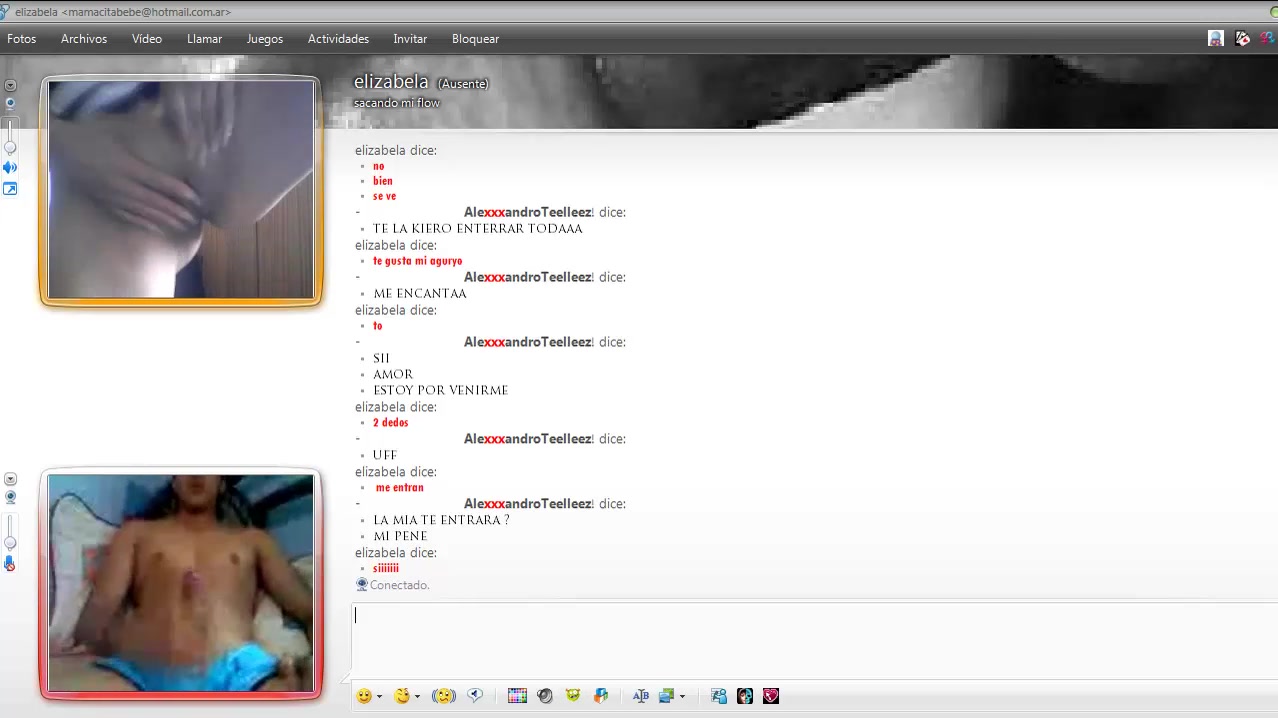The height and width of the screenshot is (718, 1278).
Task: Expand the dropdown arrow next to the wink icon
Action: [x=417, y=697]
